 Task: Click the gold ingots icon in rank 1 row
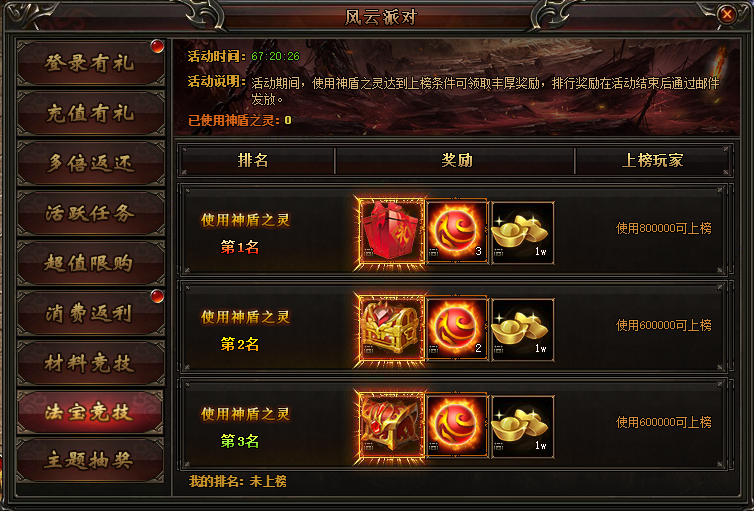coord(523,233)
